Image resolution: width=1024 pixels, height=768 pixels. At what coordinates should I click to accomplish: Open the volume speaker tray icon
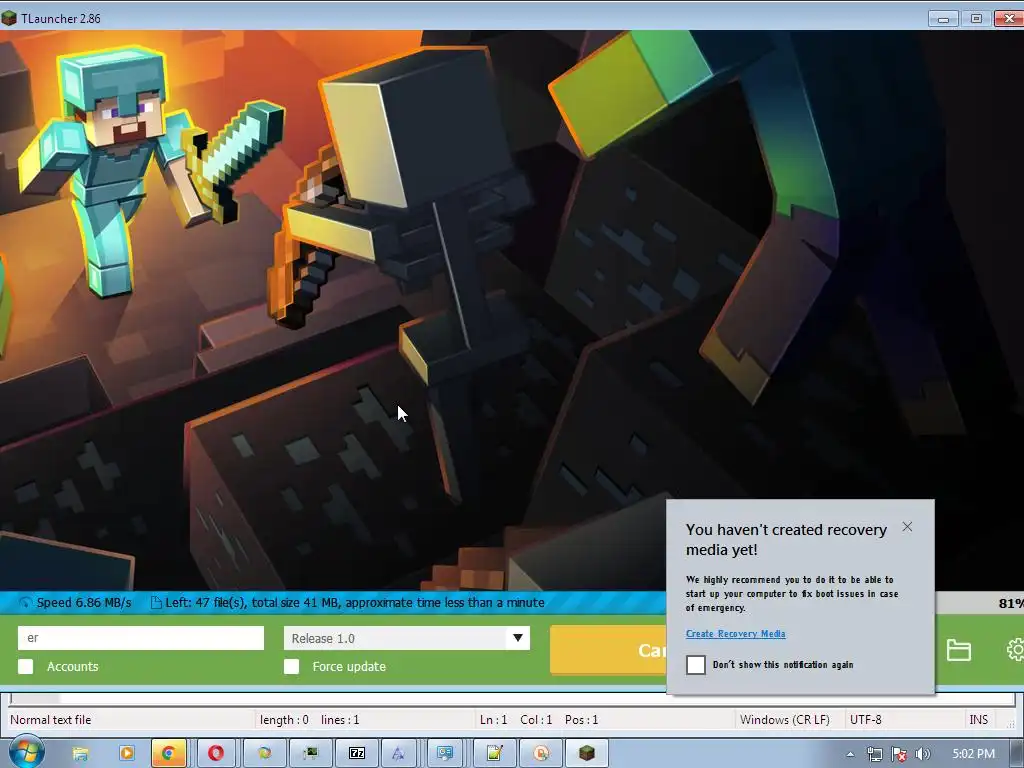923,754
